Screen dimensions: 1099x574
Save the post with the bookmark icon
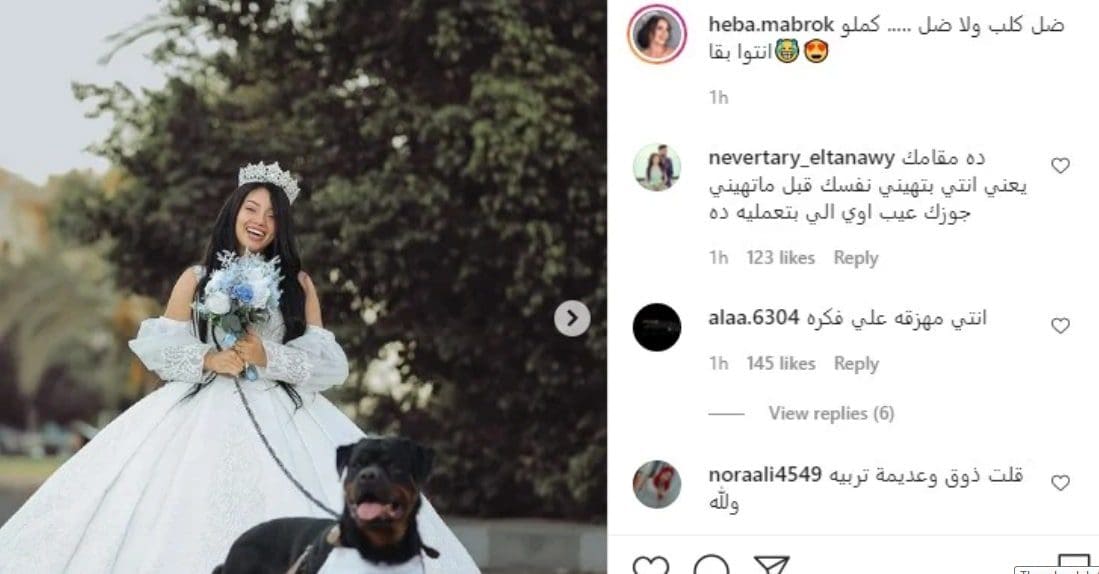1073,563
